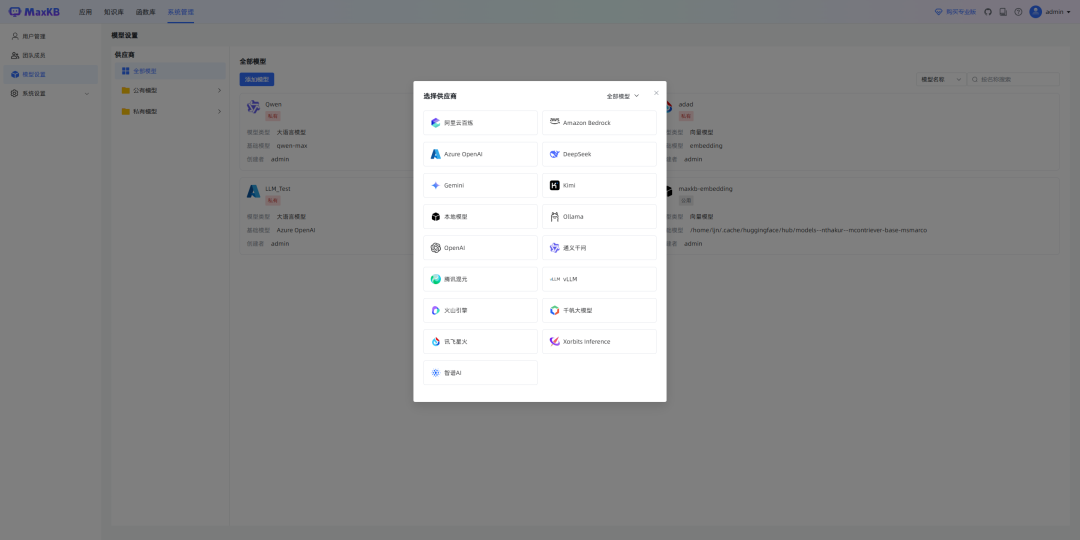This screenshot has width=1080, height=540.
Task: Close the 选择供应商 dialog
Action: (x=656, y=93)
